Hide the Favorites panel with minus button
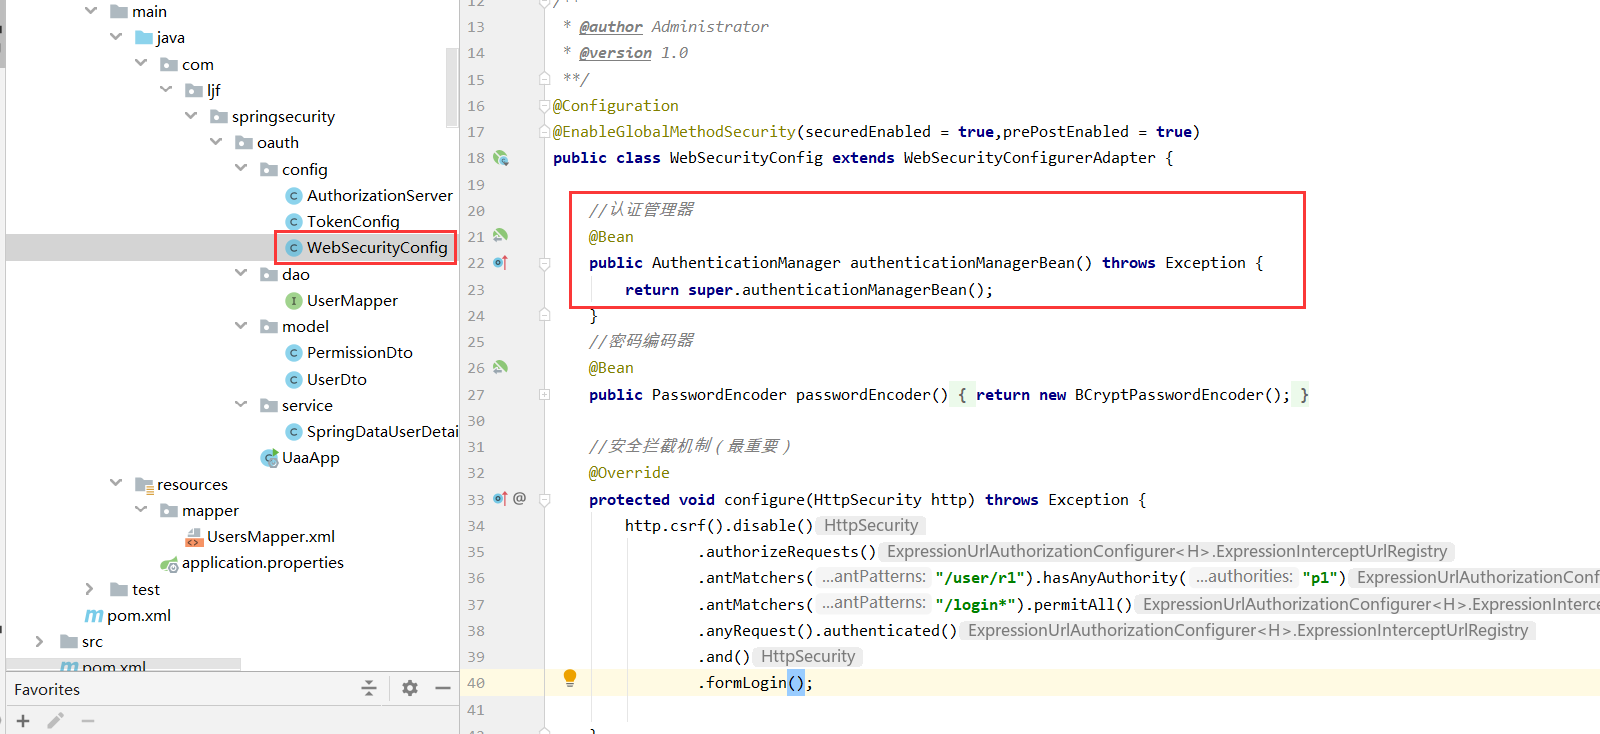 coord(443,688)
